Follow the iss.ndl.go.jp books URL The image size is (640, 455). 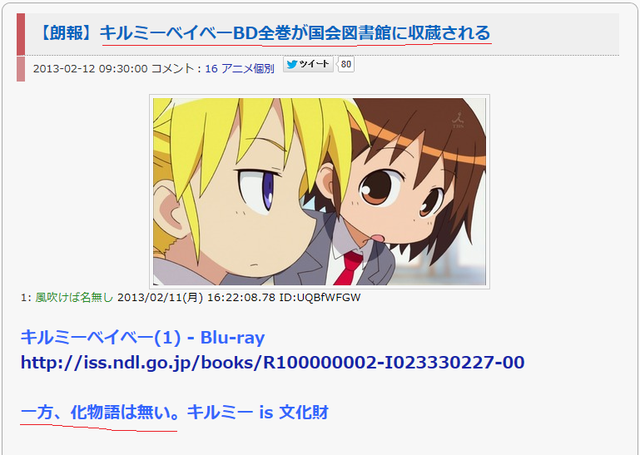click(x=272, y=362)
